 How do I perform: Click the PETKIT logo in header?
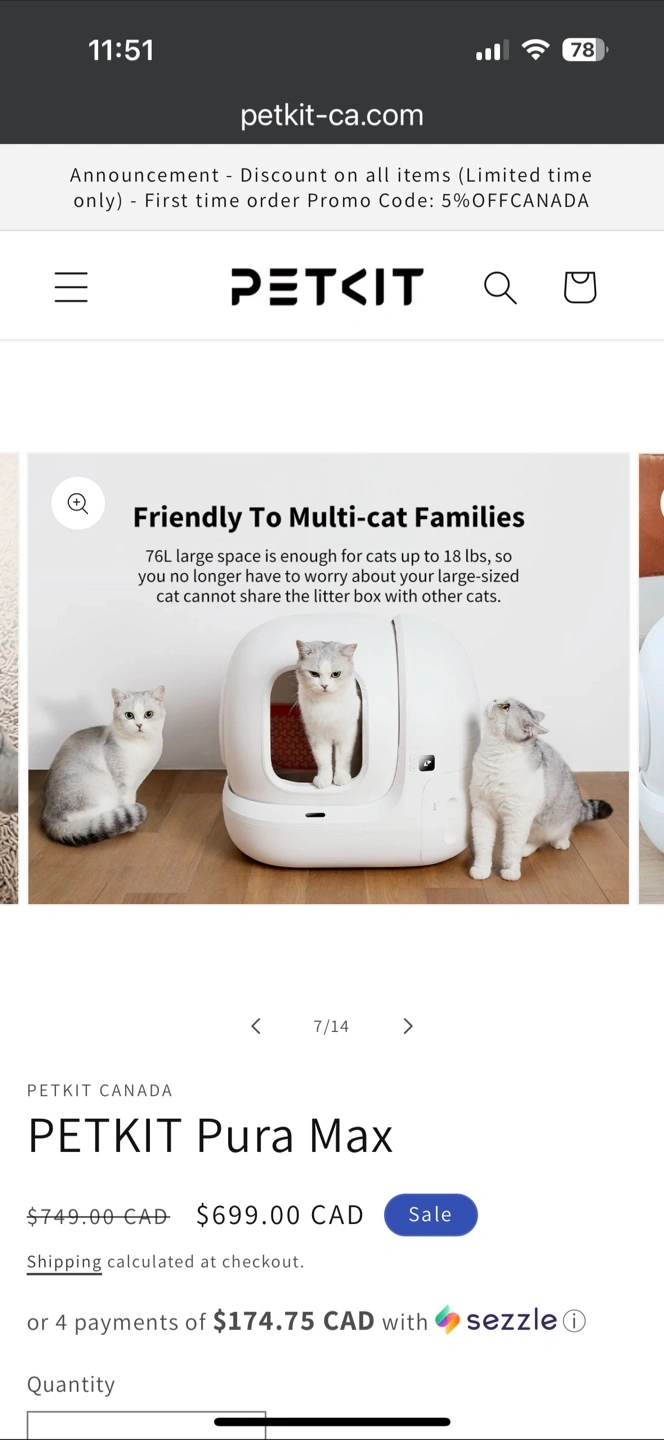(x=327, y=287)
